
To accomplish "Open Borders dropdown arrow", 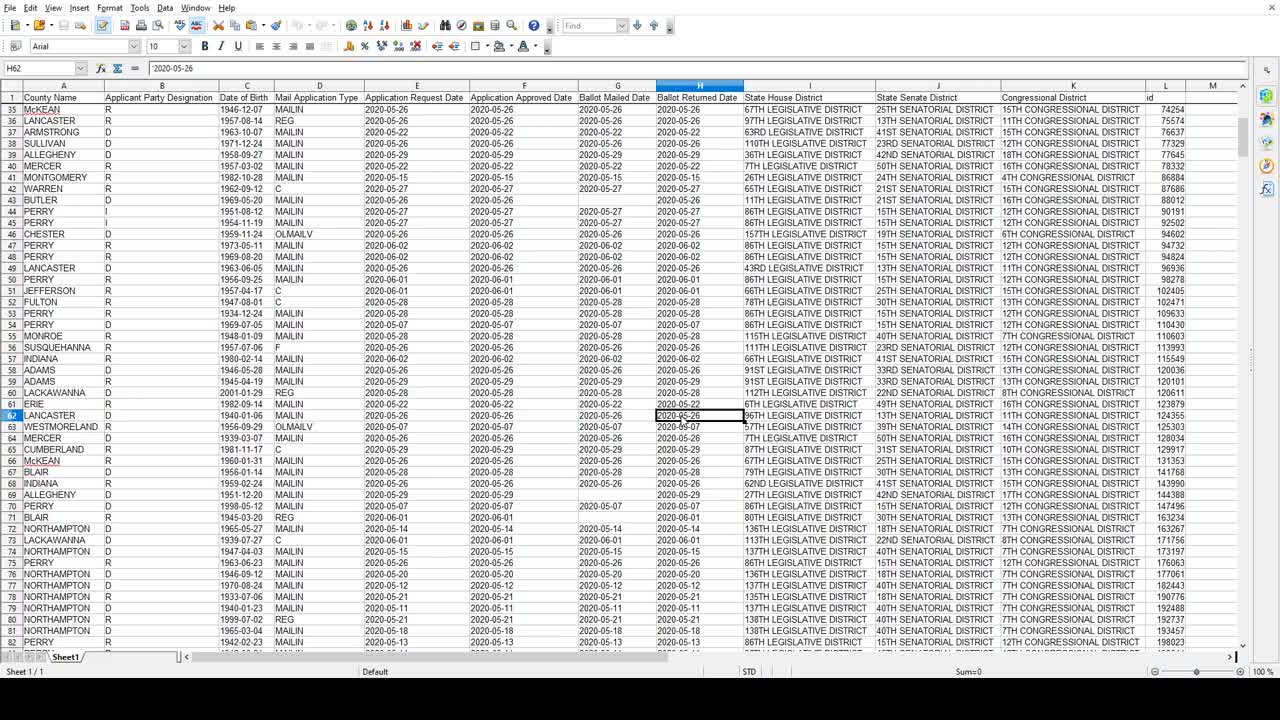I will [x=486, y=46].
